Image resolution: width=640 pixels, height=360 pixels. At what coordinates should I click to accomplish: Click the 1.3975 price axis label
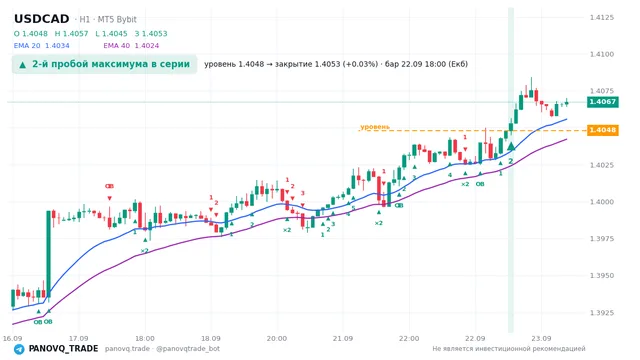[x=602, y=239]
